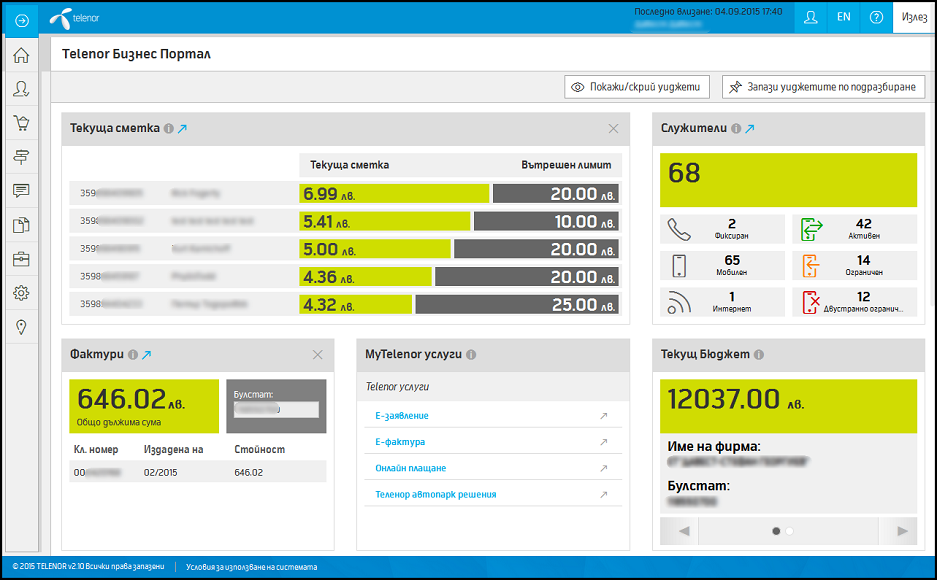Screen dimensions: 937x580
Task: Click the Кл. номер column header
Action: click(96, 449)
